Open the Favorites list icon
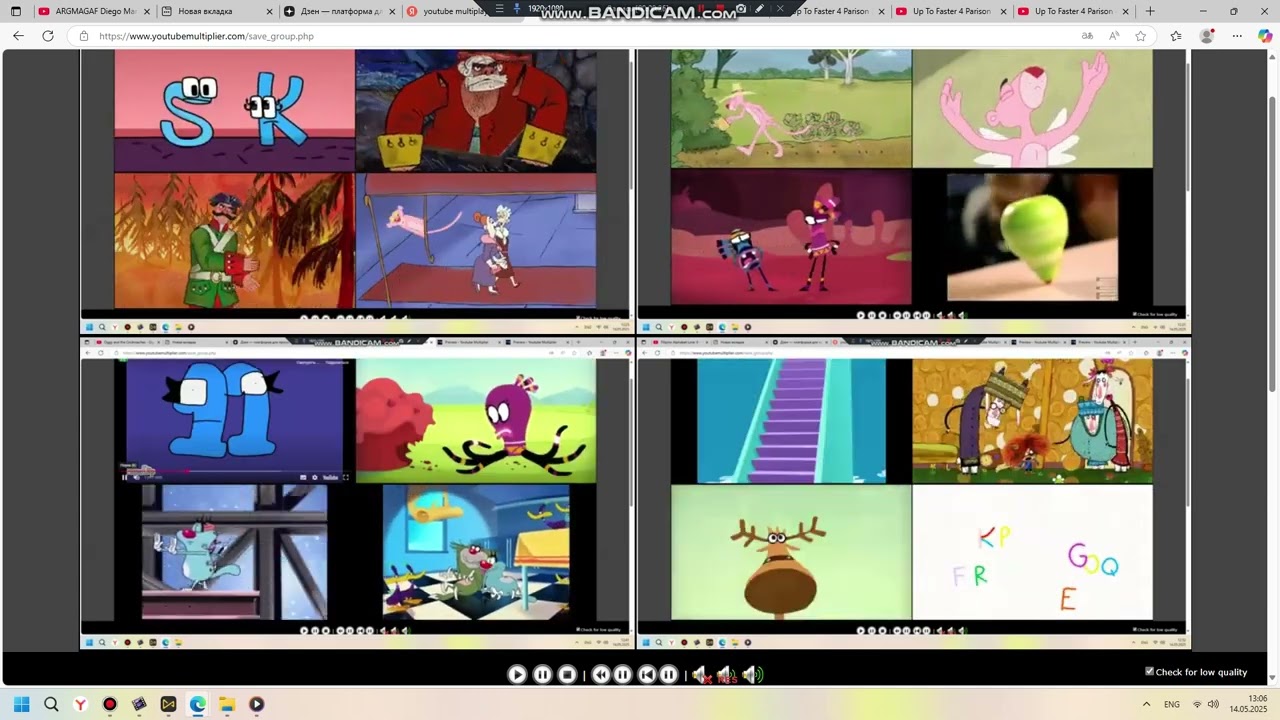The image size is (1280, 720). point(1176,36)
